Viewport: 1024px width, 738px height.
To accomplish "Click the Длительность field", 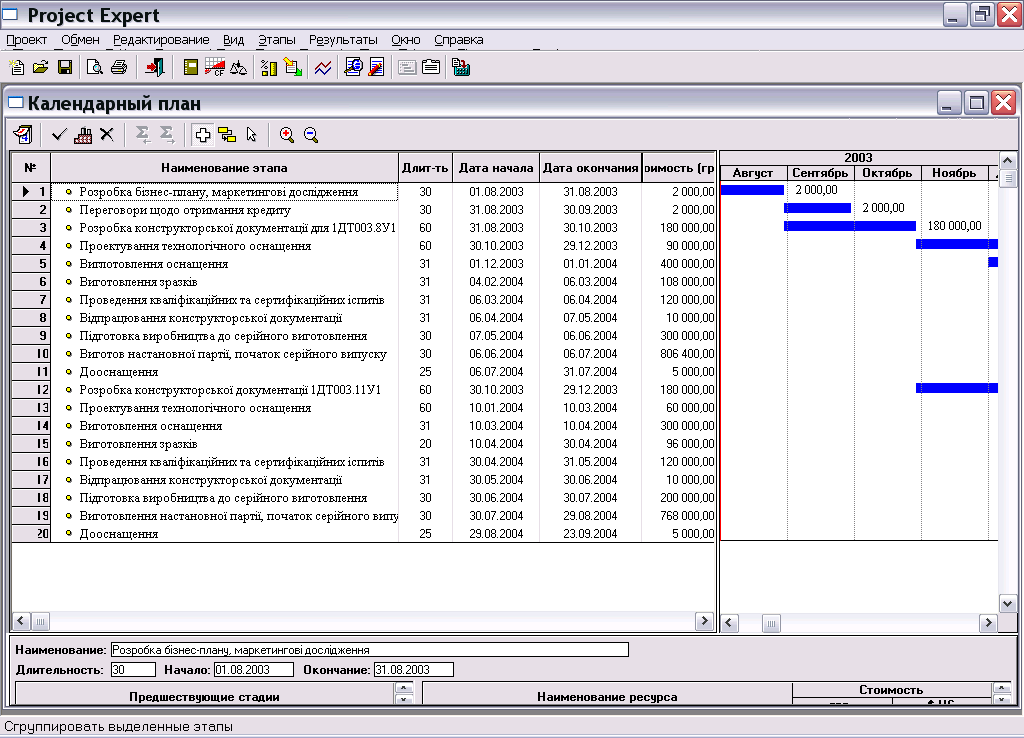I will 133,670.
